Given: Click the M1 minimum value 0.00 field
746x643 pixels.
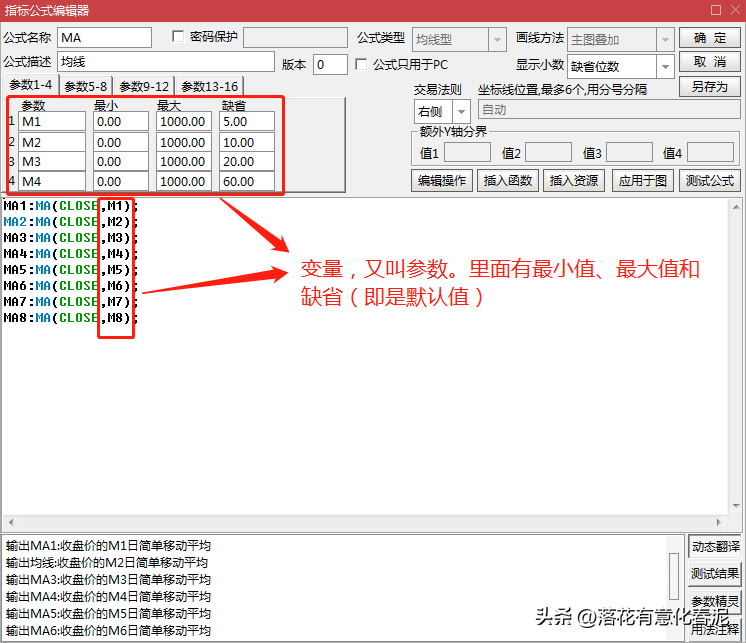Looking at the screenshot, I should 121,121.
